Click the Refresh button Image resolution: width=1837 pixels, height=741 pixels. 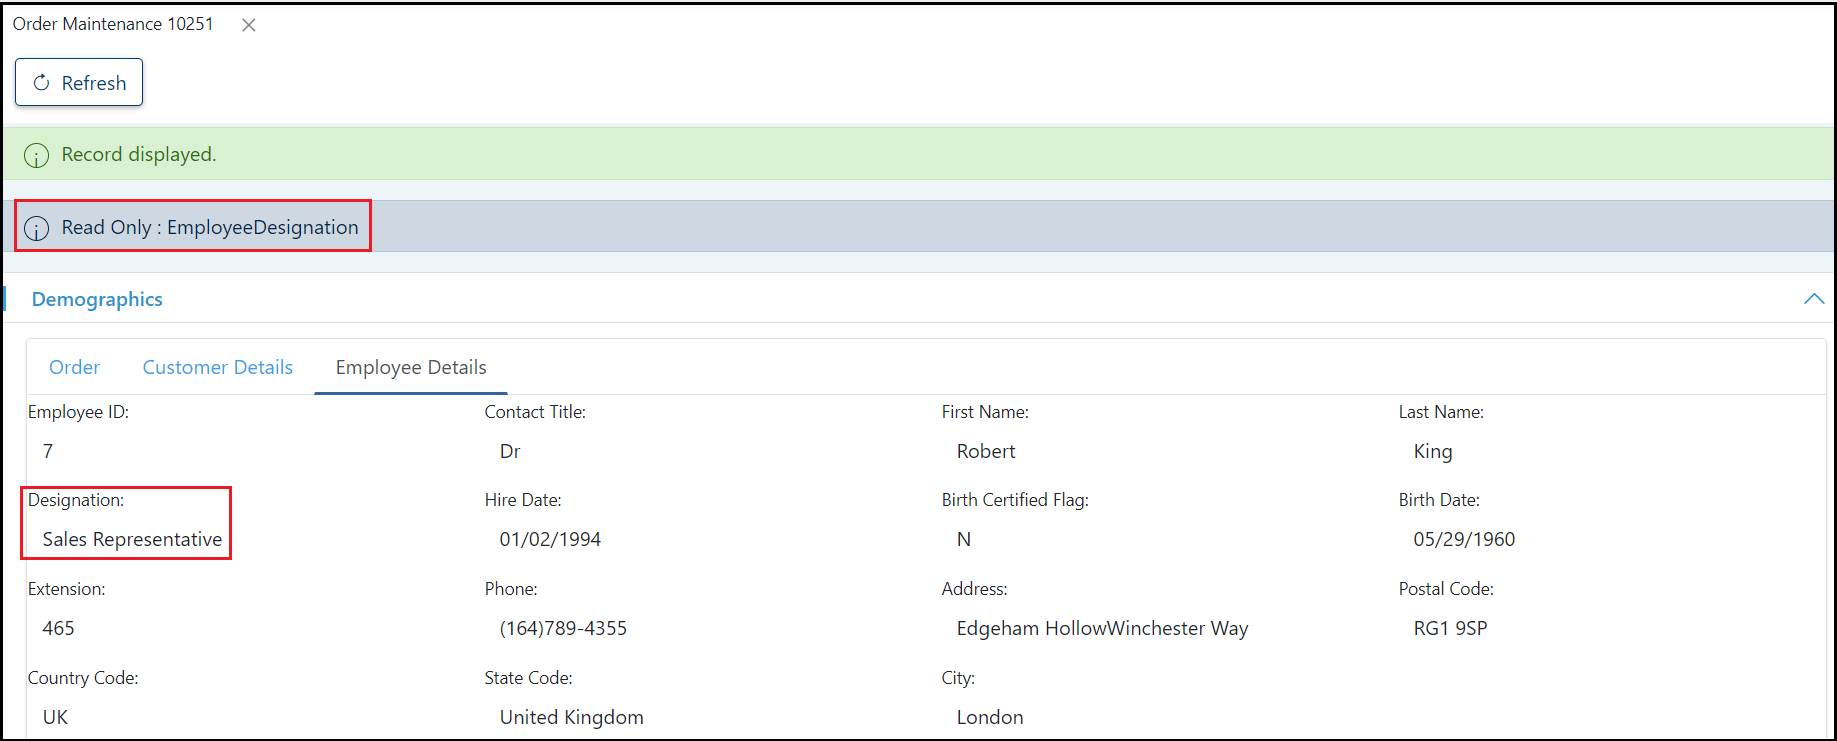pyautogui.click(x=79, y=82)
